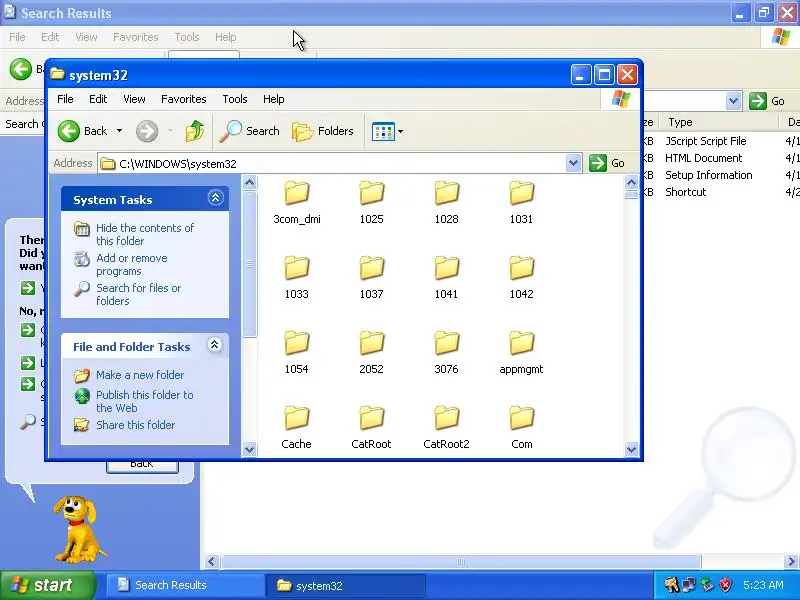Select the 1033 folder

coord(296,278)
